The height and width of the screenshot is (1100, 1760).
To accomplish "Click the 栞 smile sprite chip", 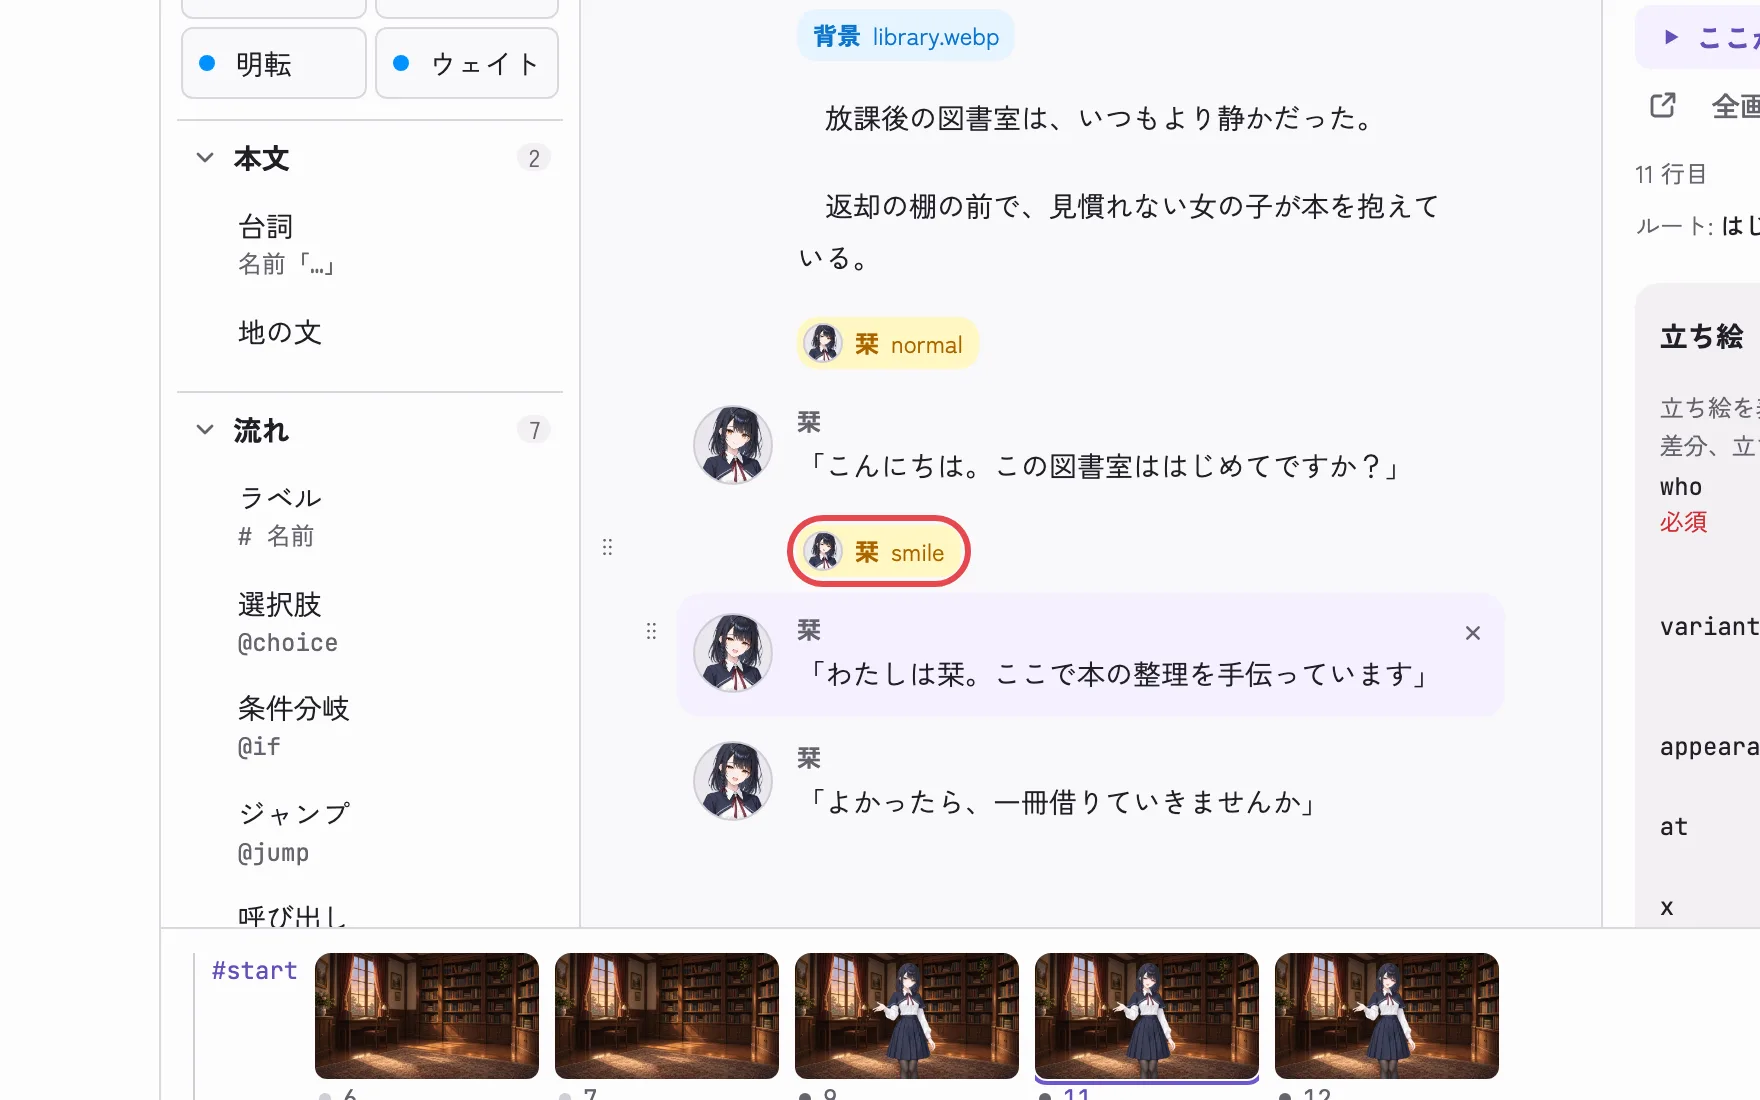I will click(x=878, y=552).
